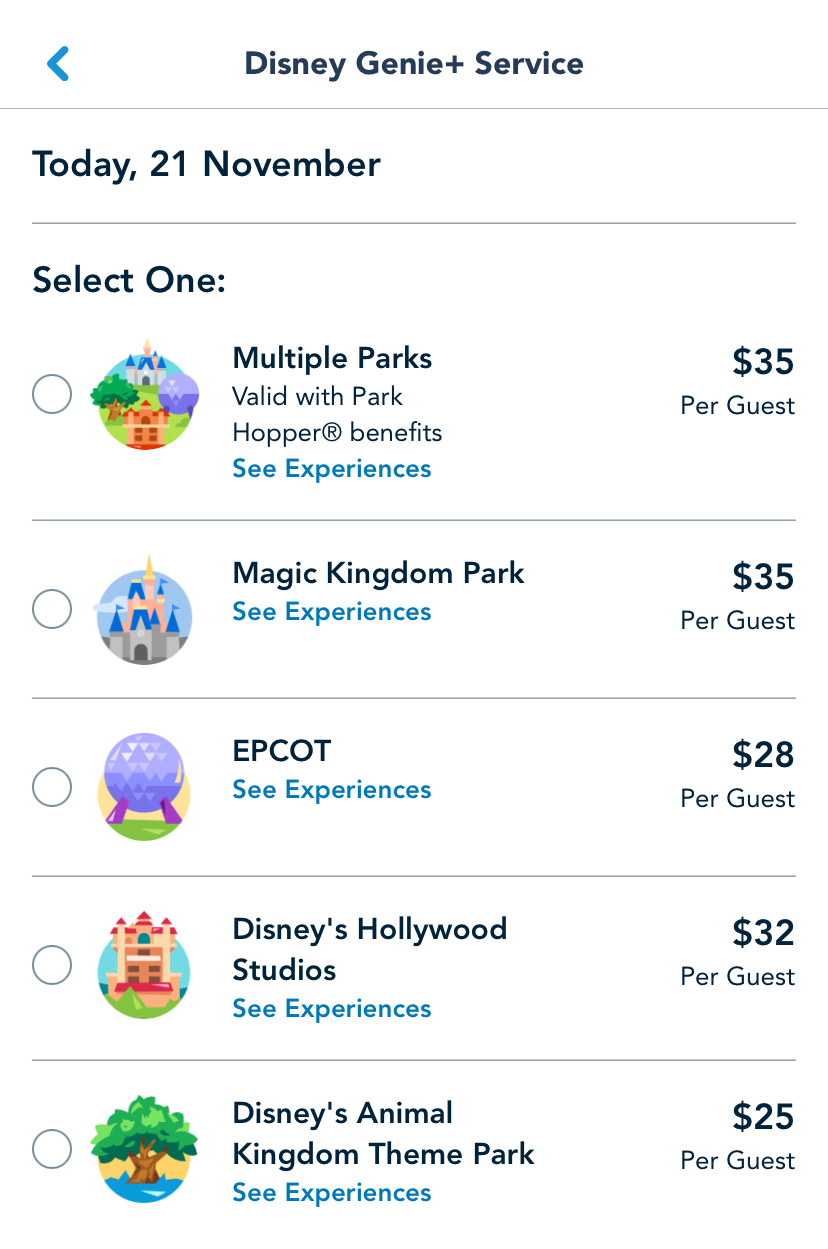Tap the $28 Per Guest EPCOT price
828x1249 pixels.
click(751, 773)
